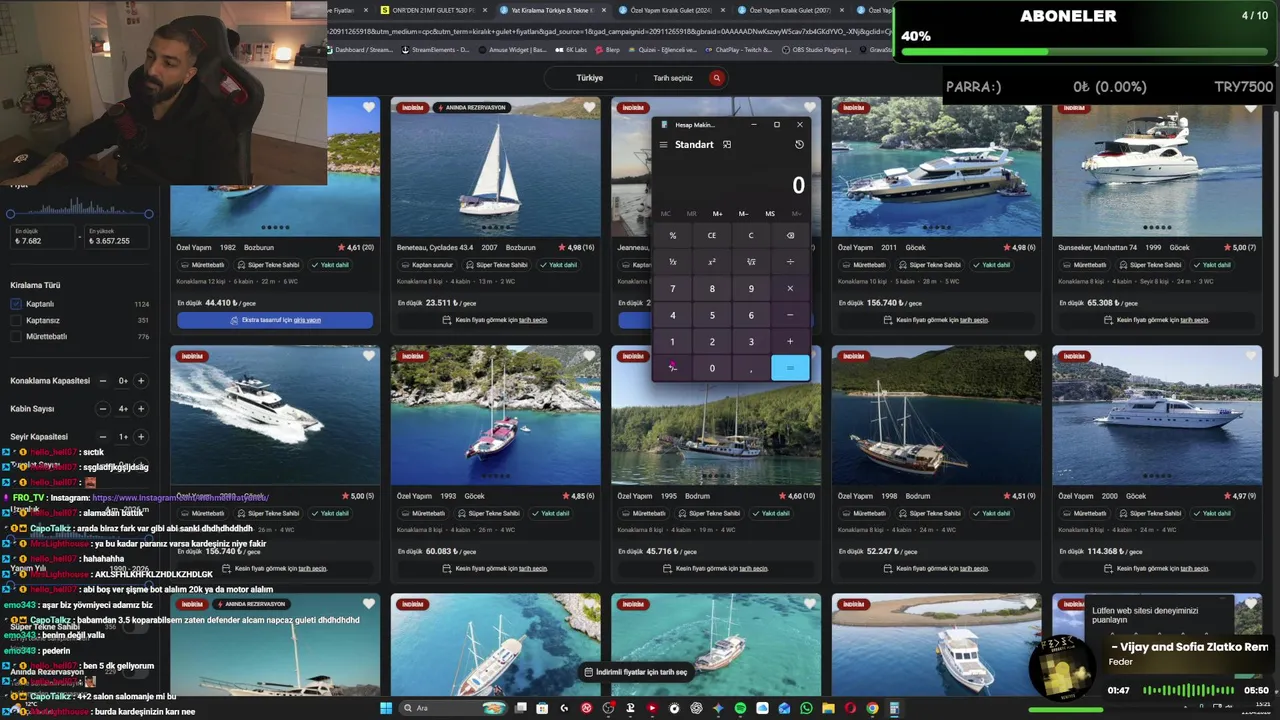
Task: Click the calculator digit 7 key
Action: point(673,289)
